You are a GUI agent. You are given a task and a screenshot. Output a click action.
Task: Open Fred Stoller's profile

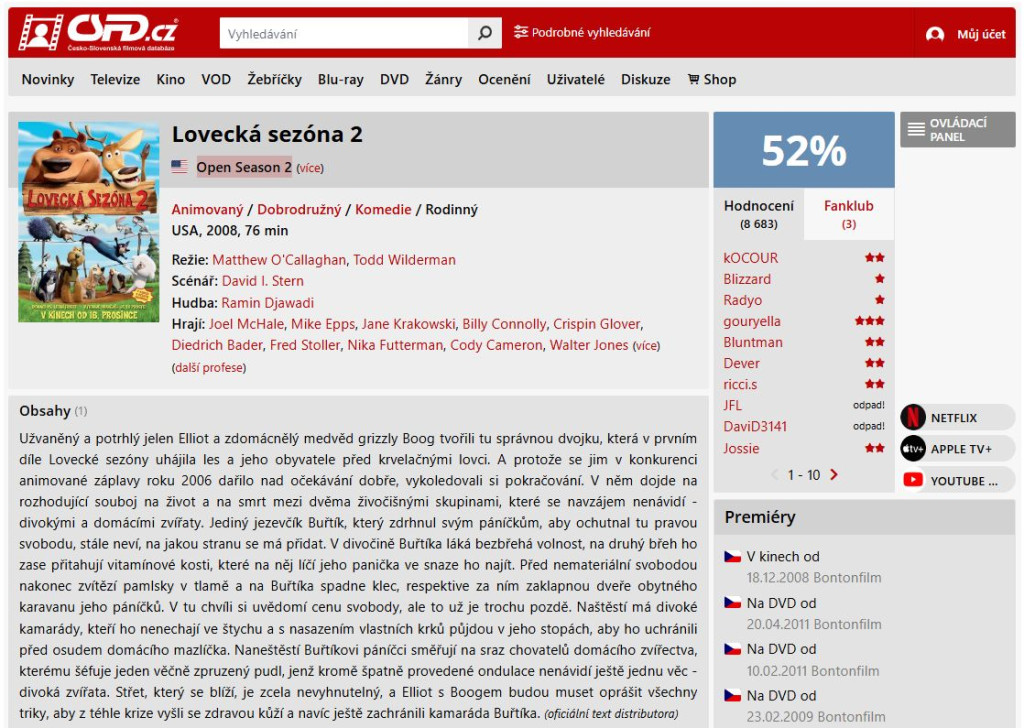tap(304, 345)
